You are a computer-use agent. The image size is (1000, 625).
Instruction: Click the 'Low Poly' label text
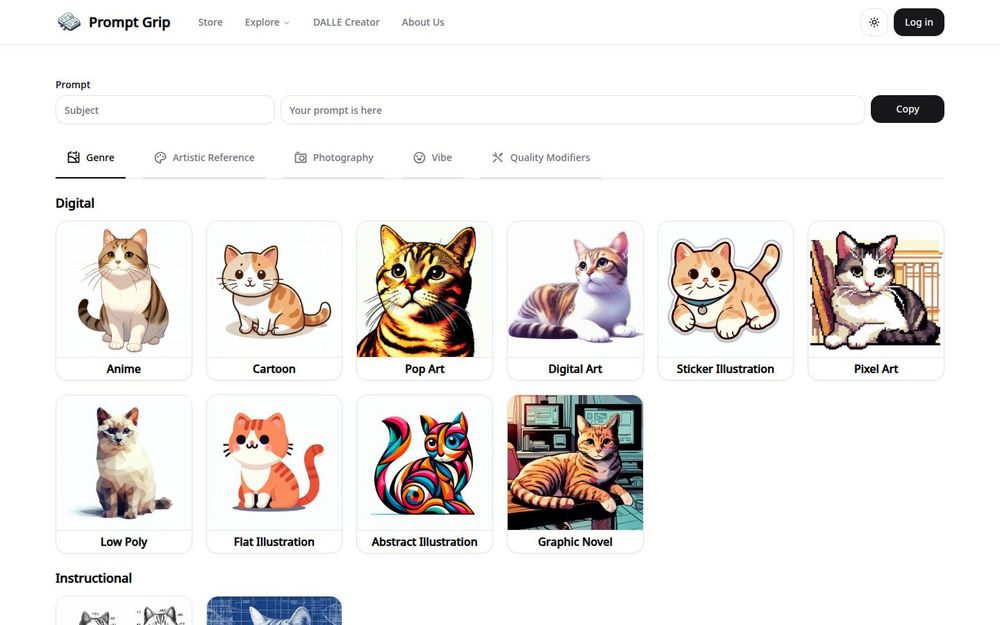coord(124,541)
